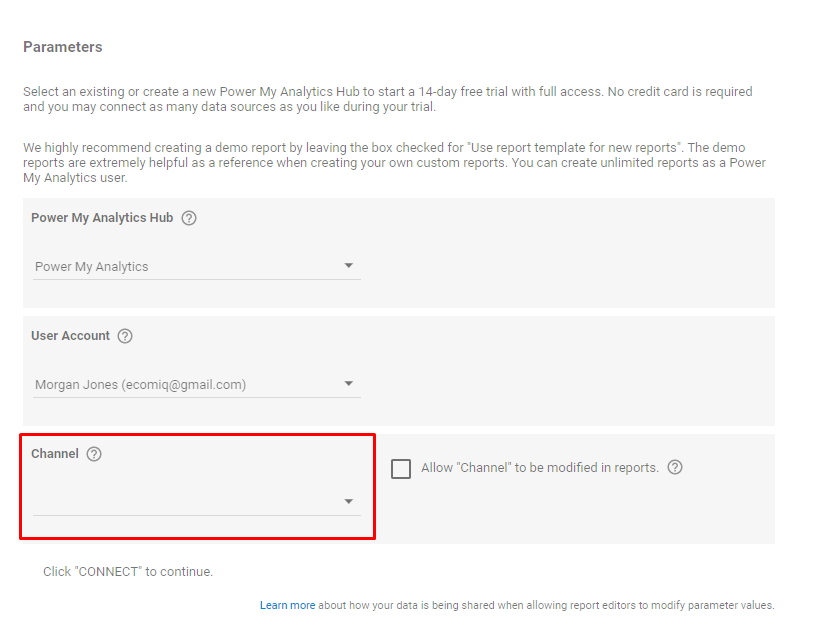Enable the Allow "Channel" to be modified checkbox
Image resolution: width=814 pixels, height=626 pixels.
(401, 469)
